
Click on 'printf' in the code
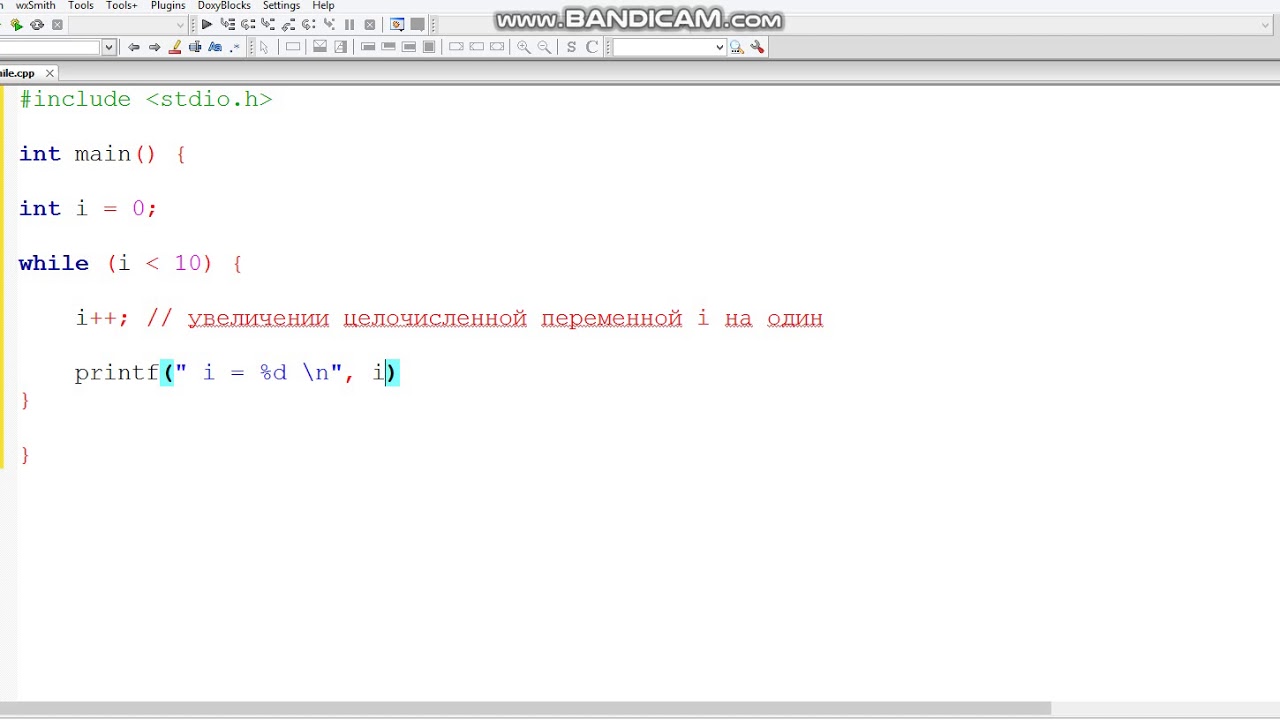[x=117, y=372]
